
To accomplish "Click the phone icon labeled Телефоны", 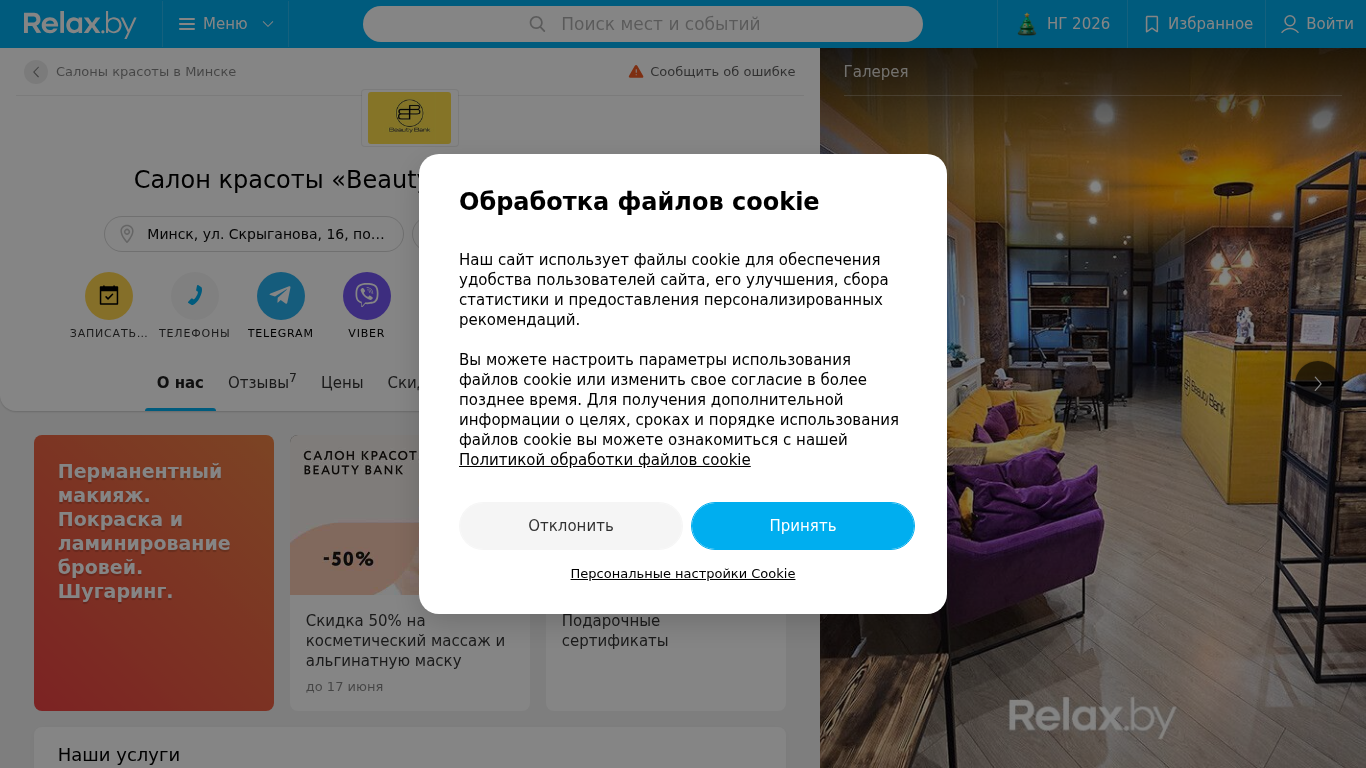I will 195,296.
